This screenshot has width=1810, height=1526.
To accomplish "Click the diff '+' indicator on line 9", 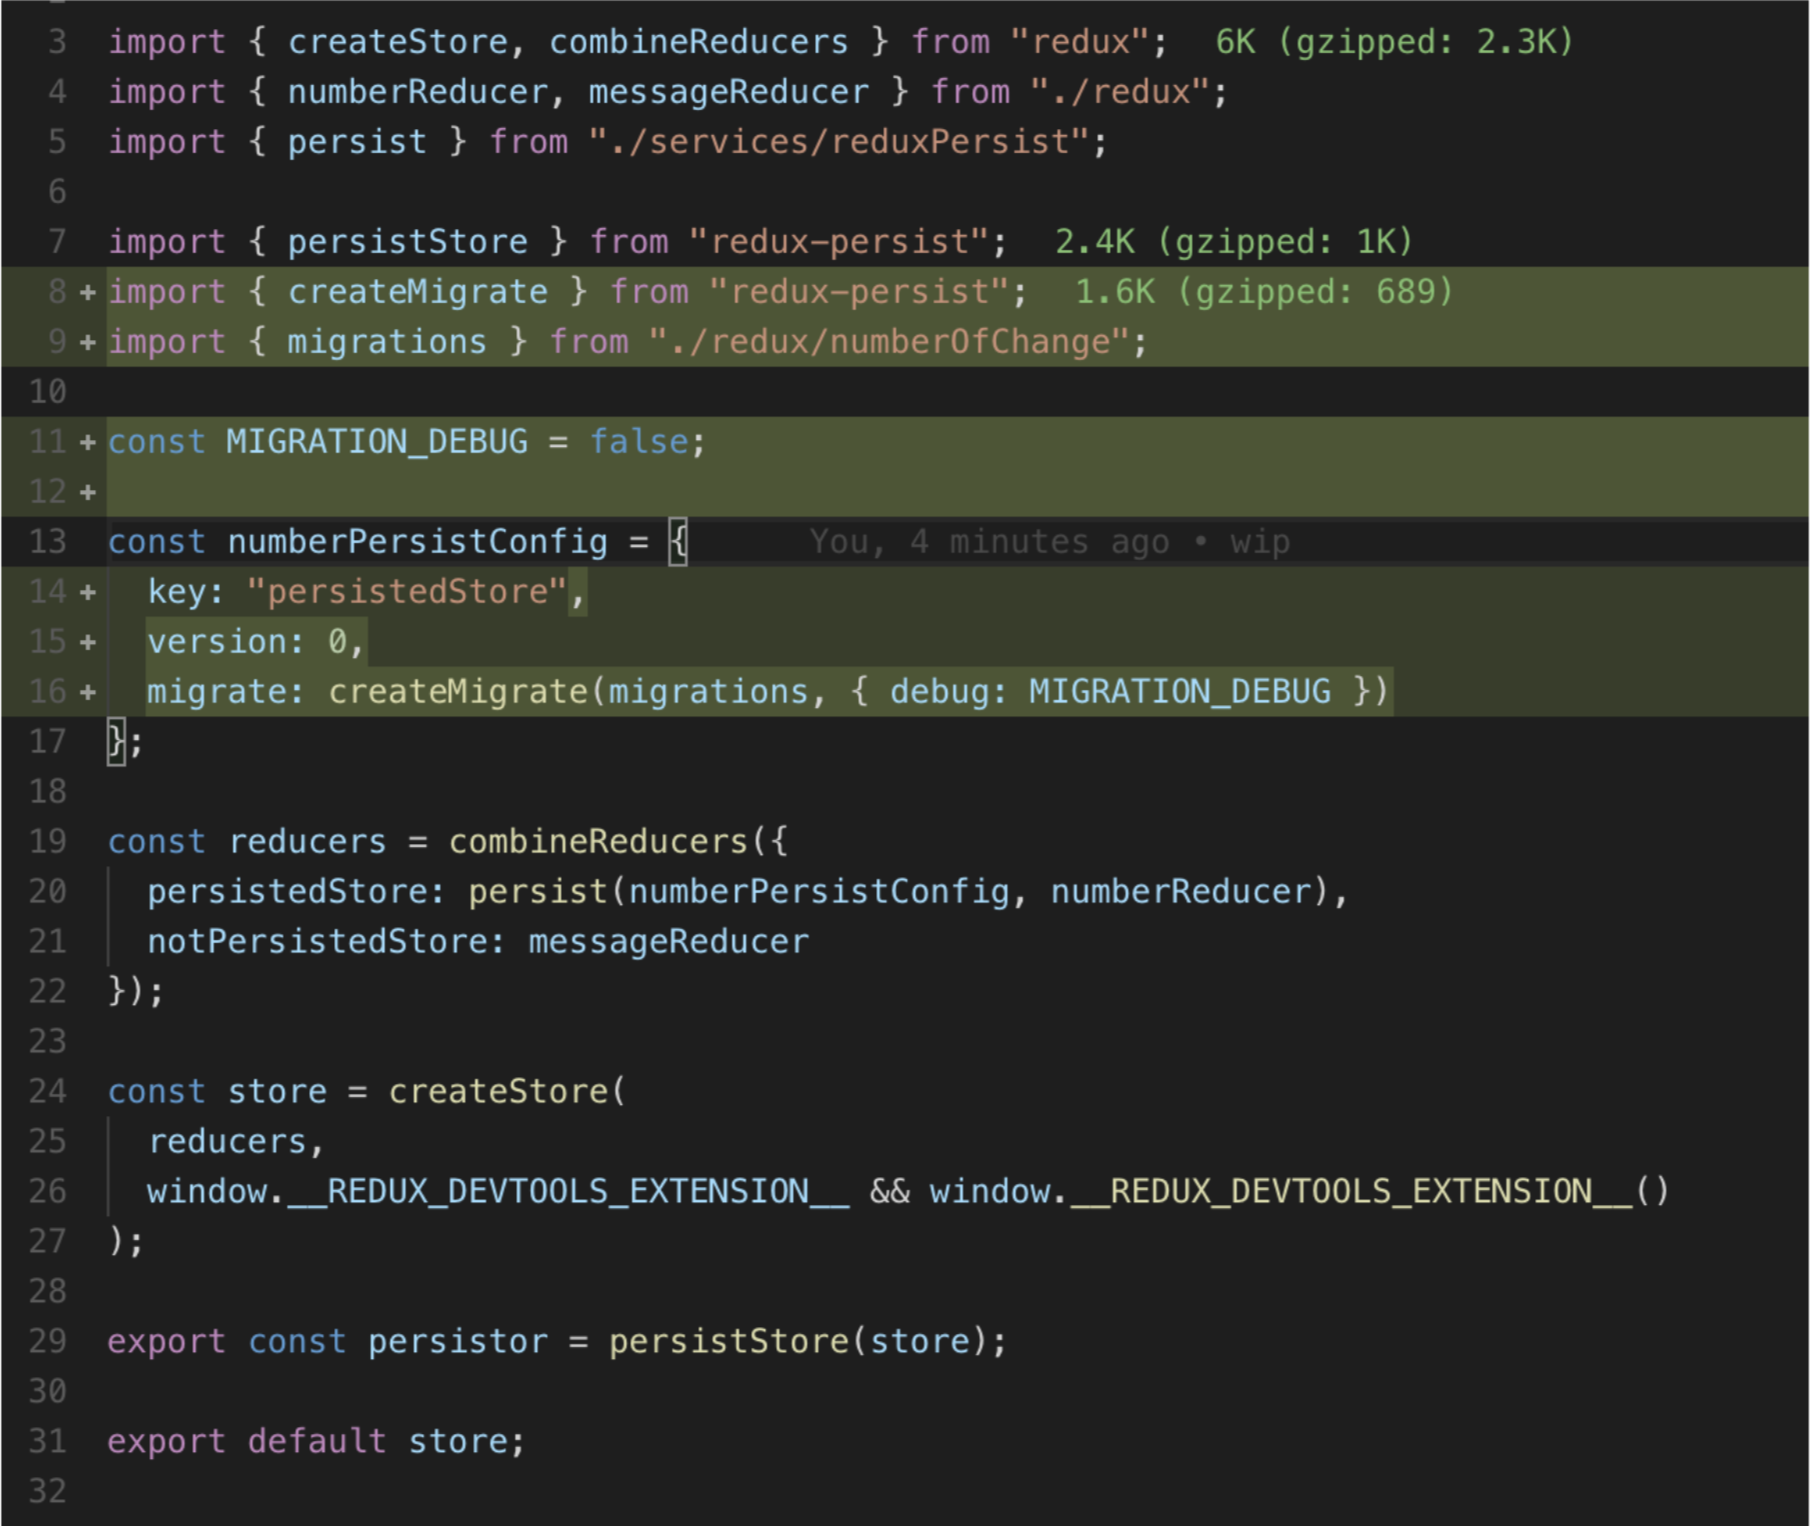I will (86, 341).
